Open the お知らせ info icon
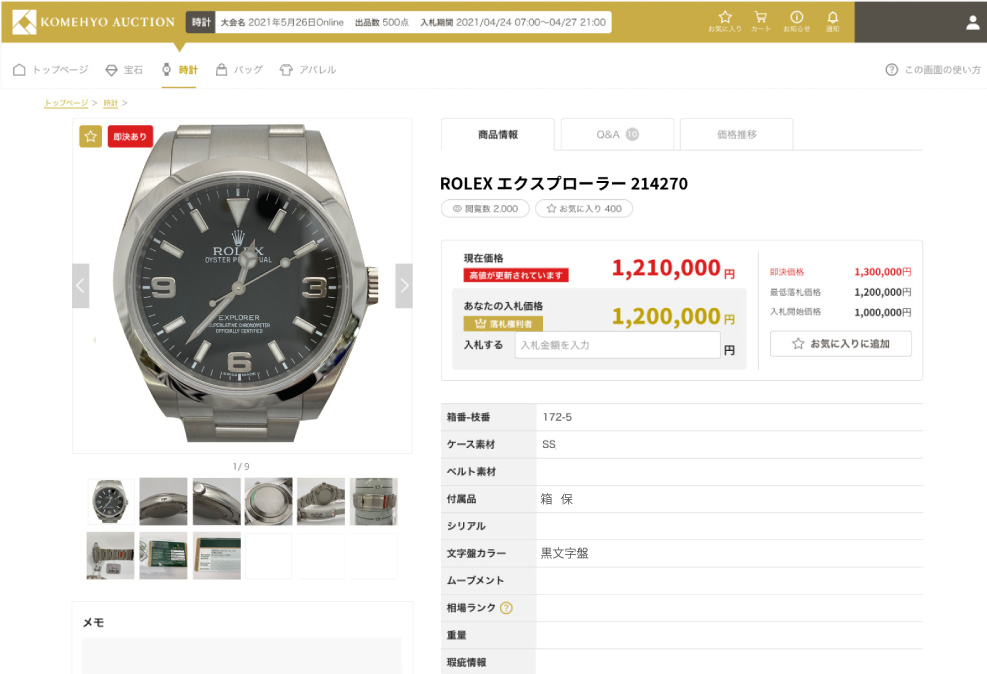This screenshot has width=987, height=674. click(x=796, y=21)
